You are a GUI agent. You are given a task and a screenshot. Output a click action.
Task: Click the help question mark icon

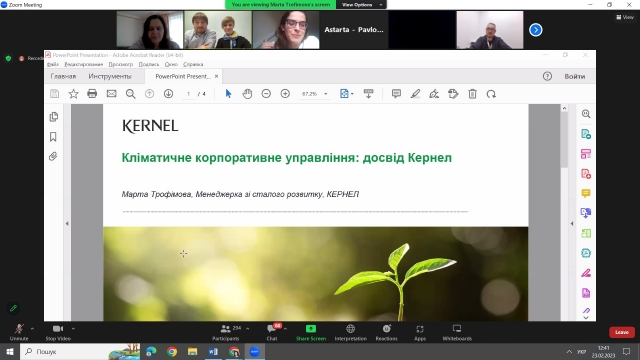point(547,76)
